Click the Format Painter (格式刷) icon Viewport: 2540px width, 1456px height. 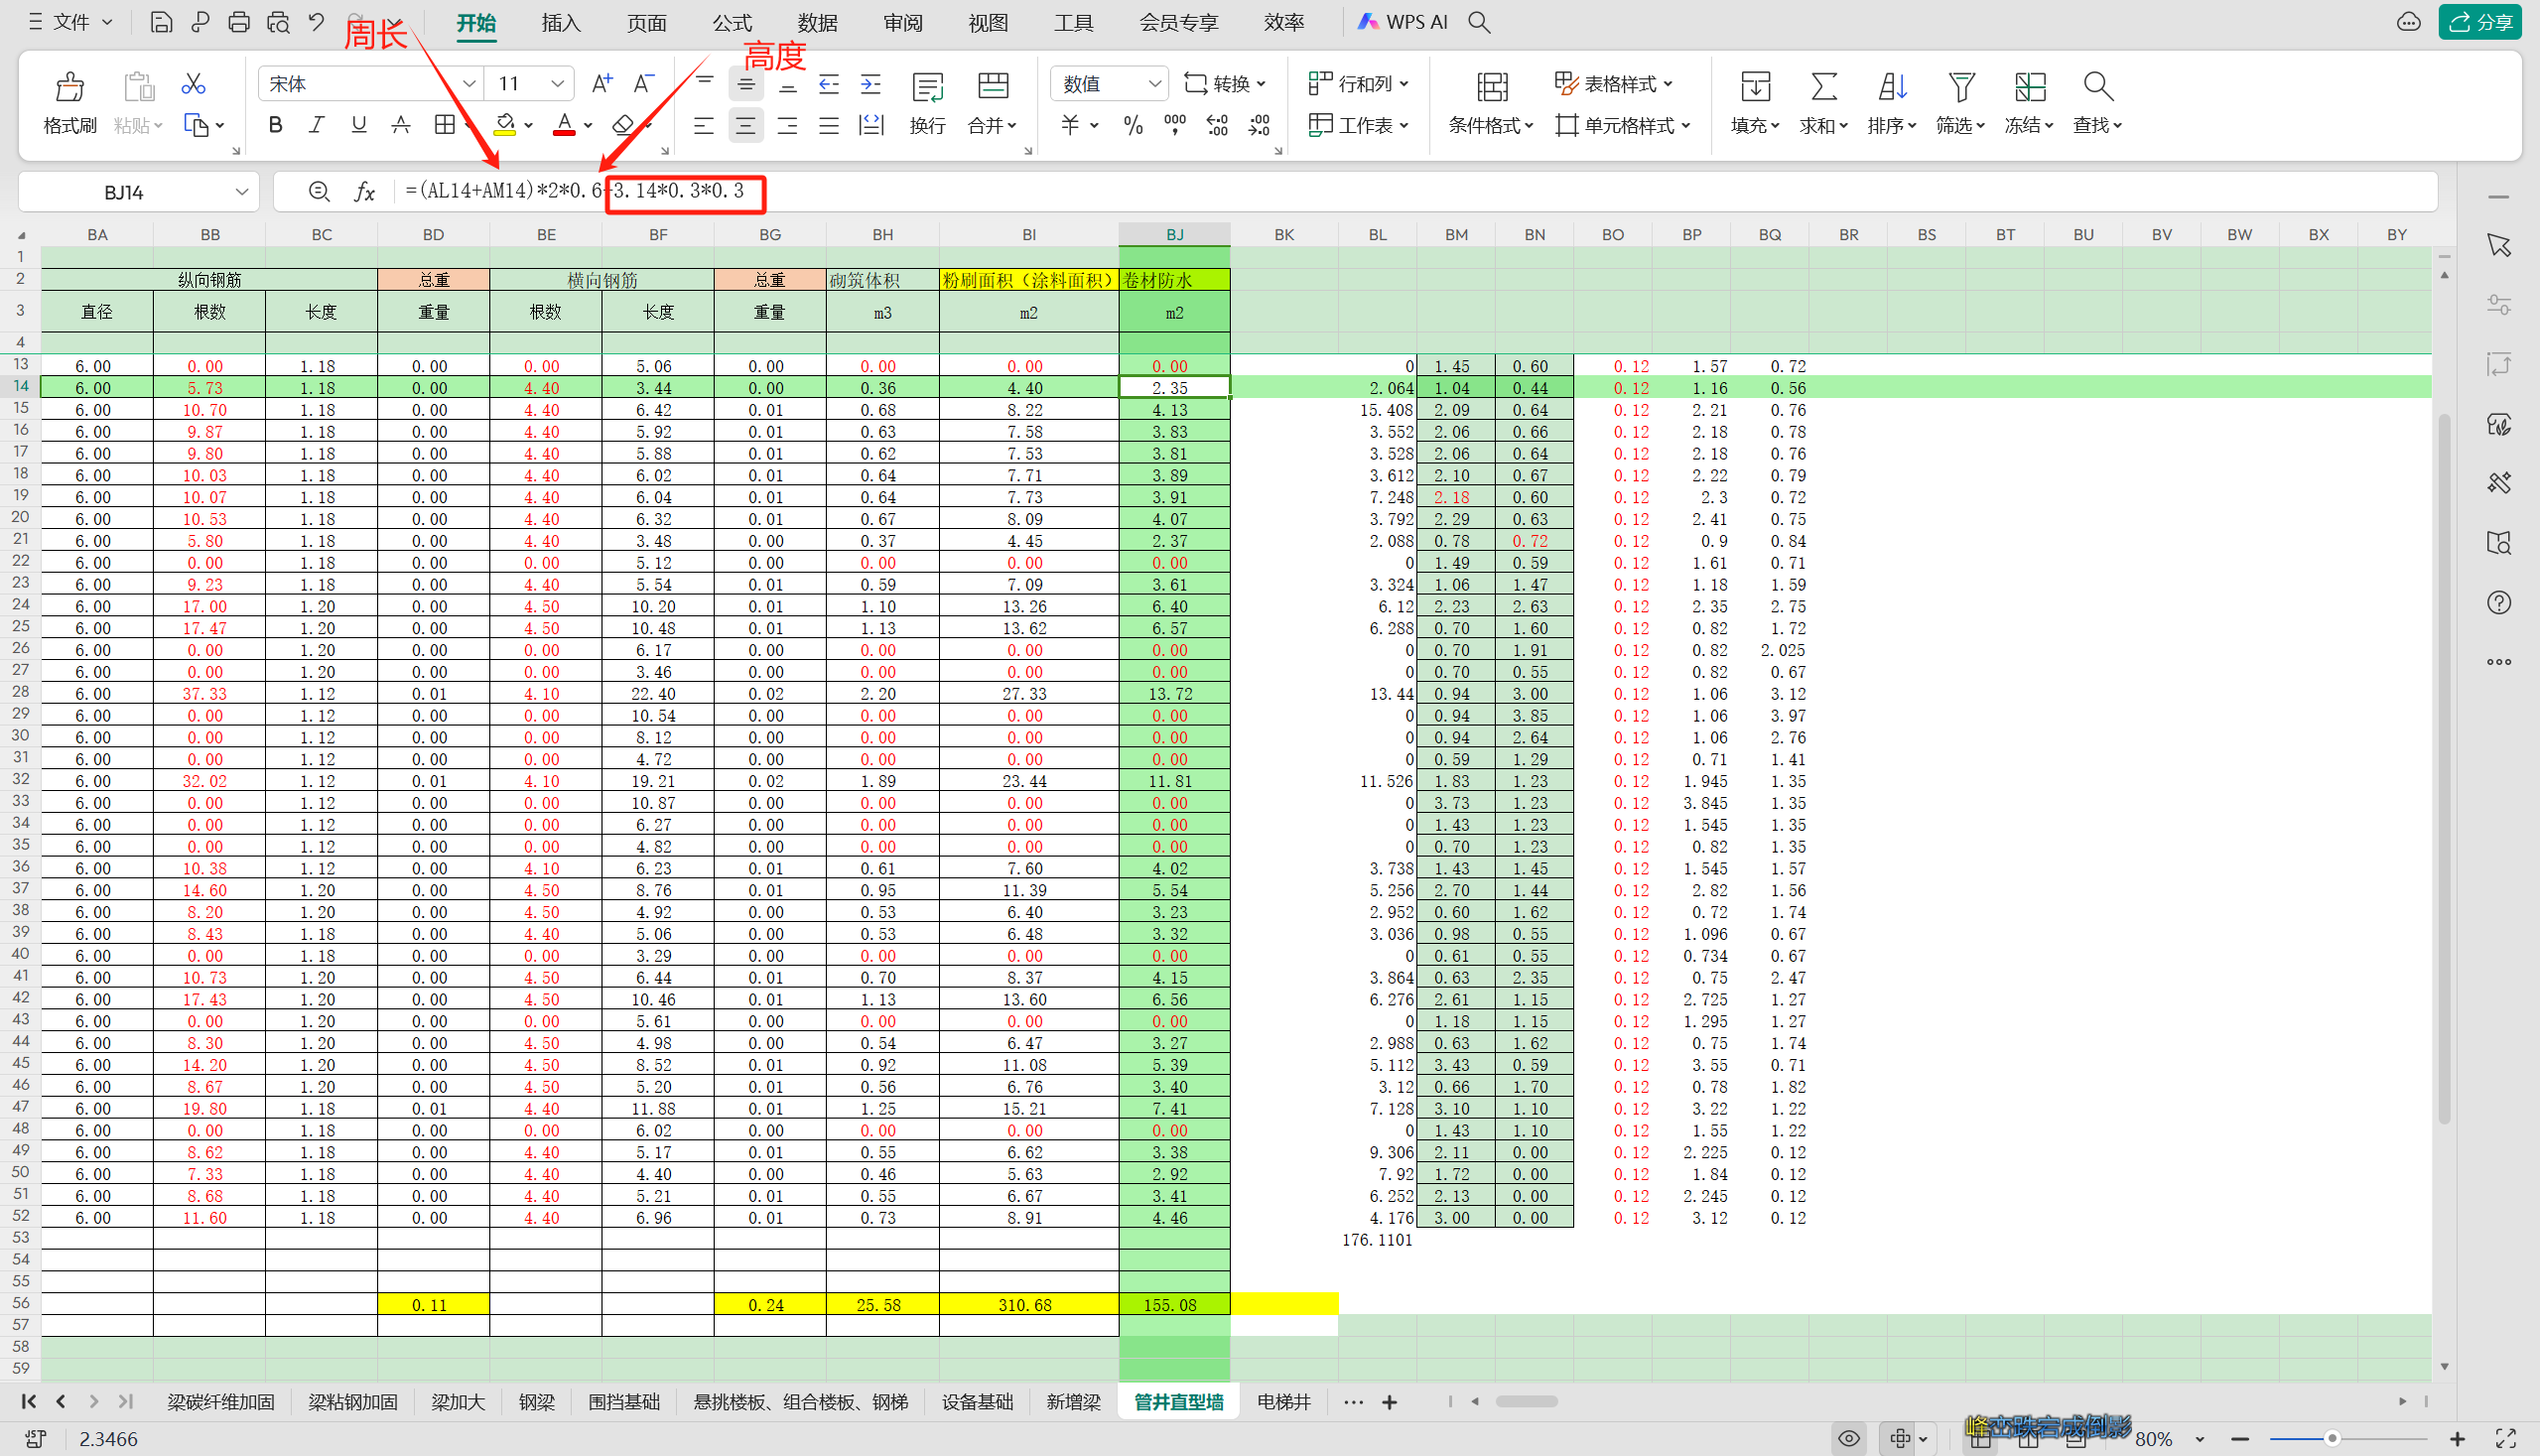click(69, 87)
